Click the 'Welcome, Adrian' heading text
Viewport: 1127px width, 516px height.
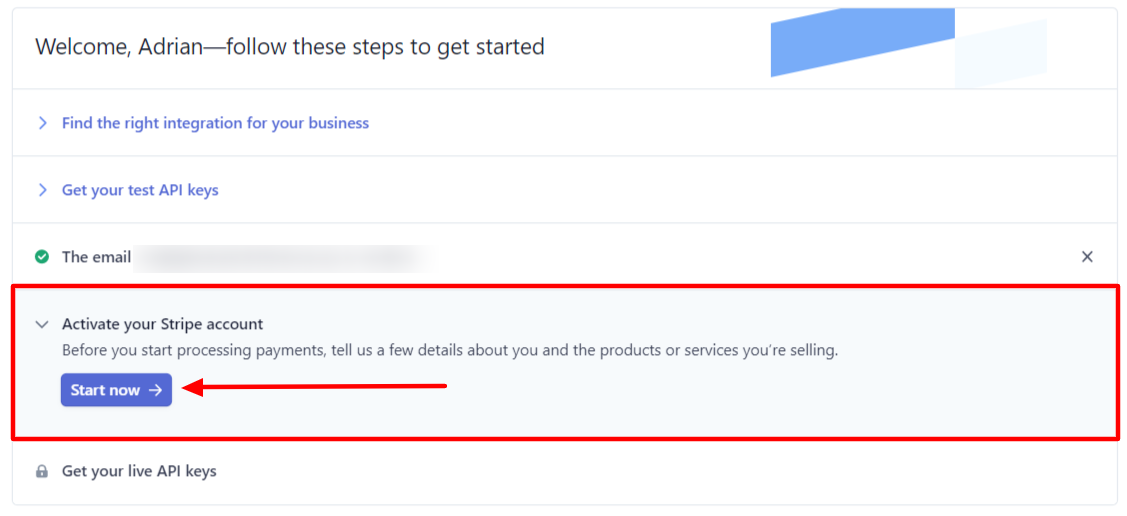tap(290, 47)
